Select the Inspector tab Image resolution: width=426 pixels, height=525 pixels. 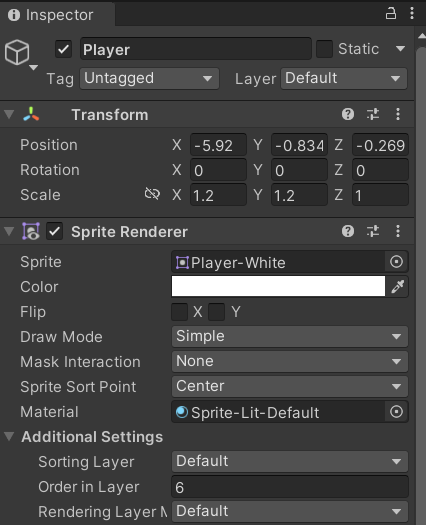(52, 15)
